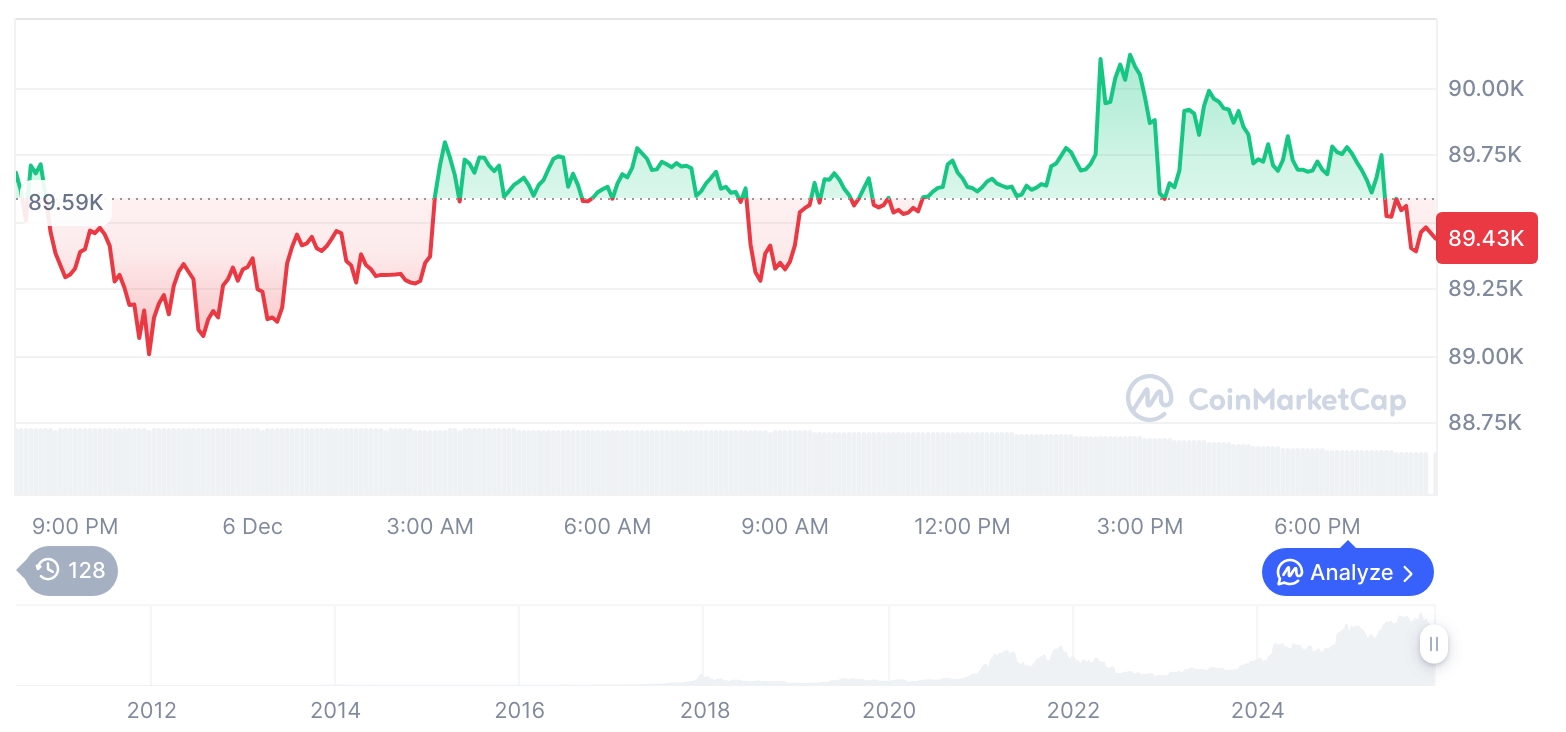Click the 3:00 PM time axis label
Screen dimensions: 1566x732
tap(1139, 526)
